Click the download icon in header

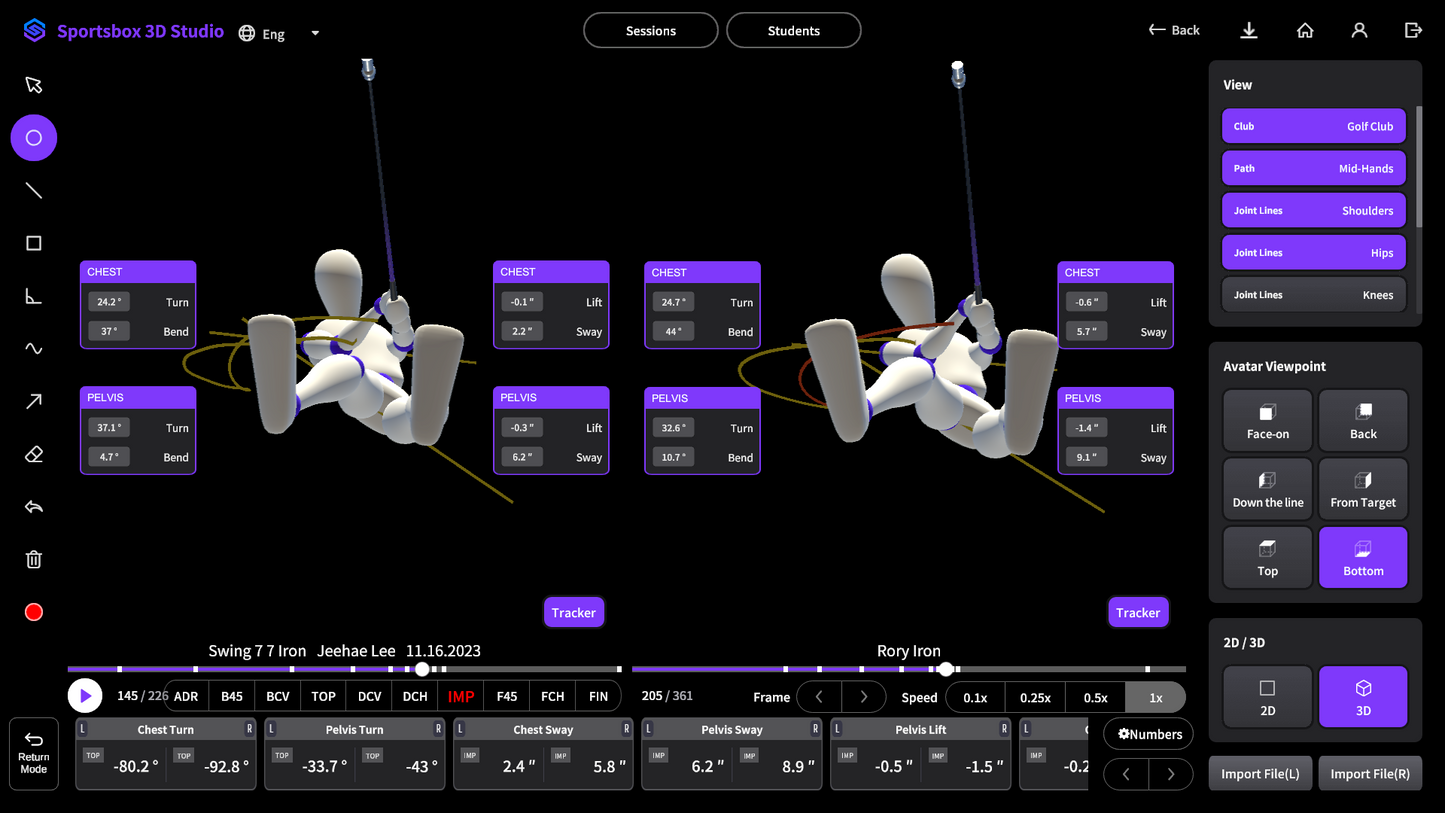coord(1249,31)
